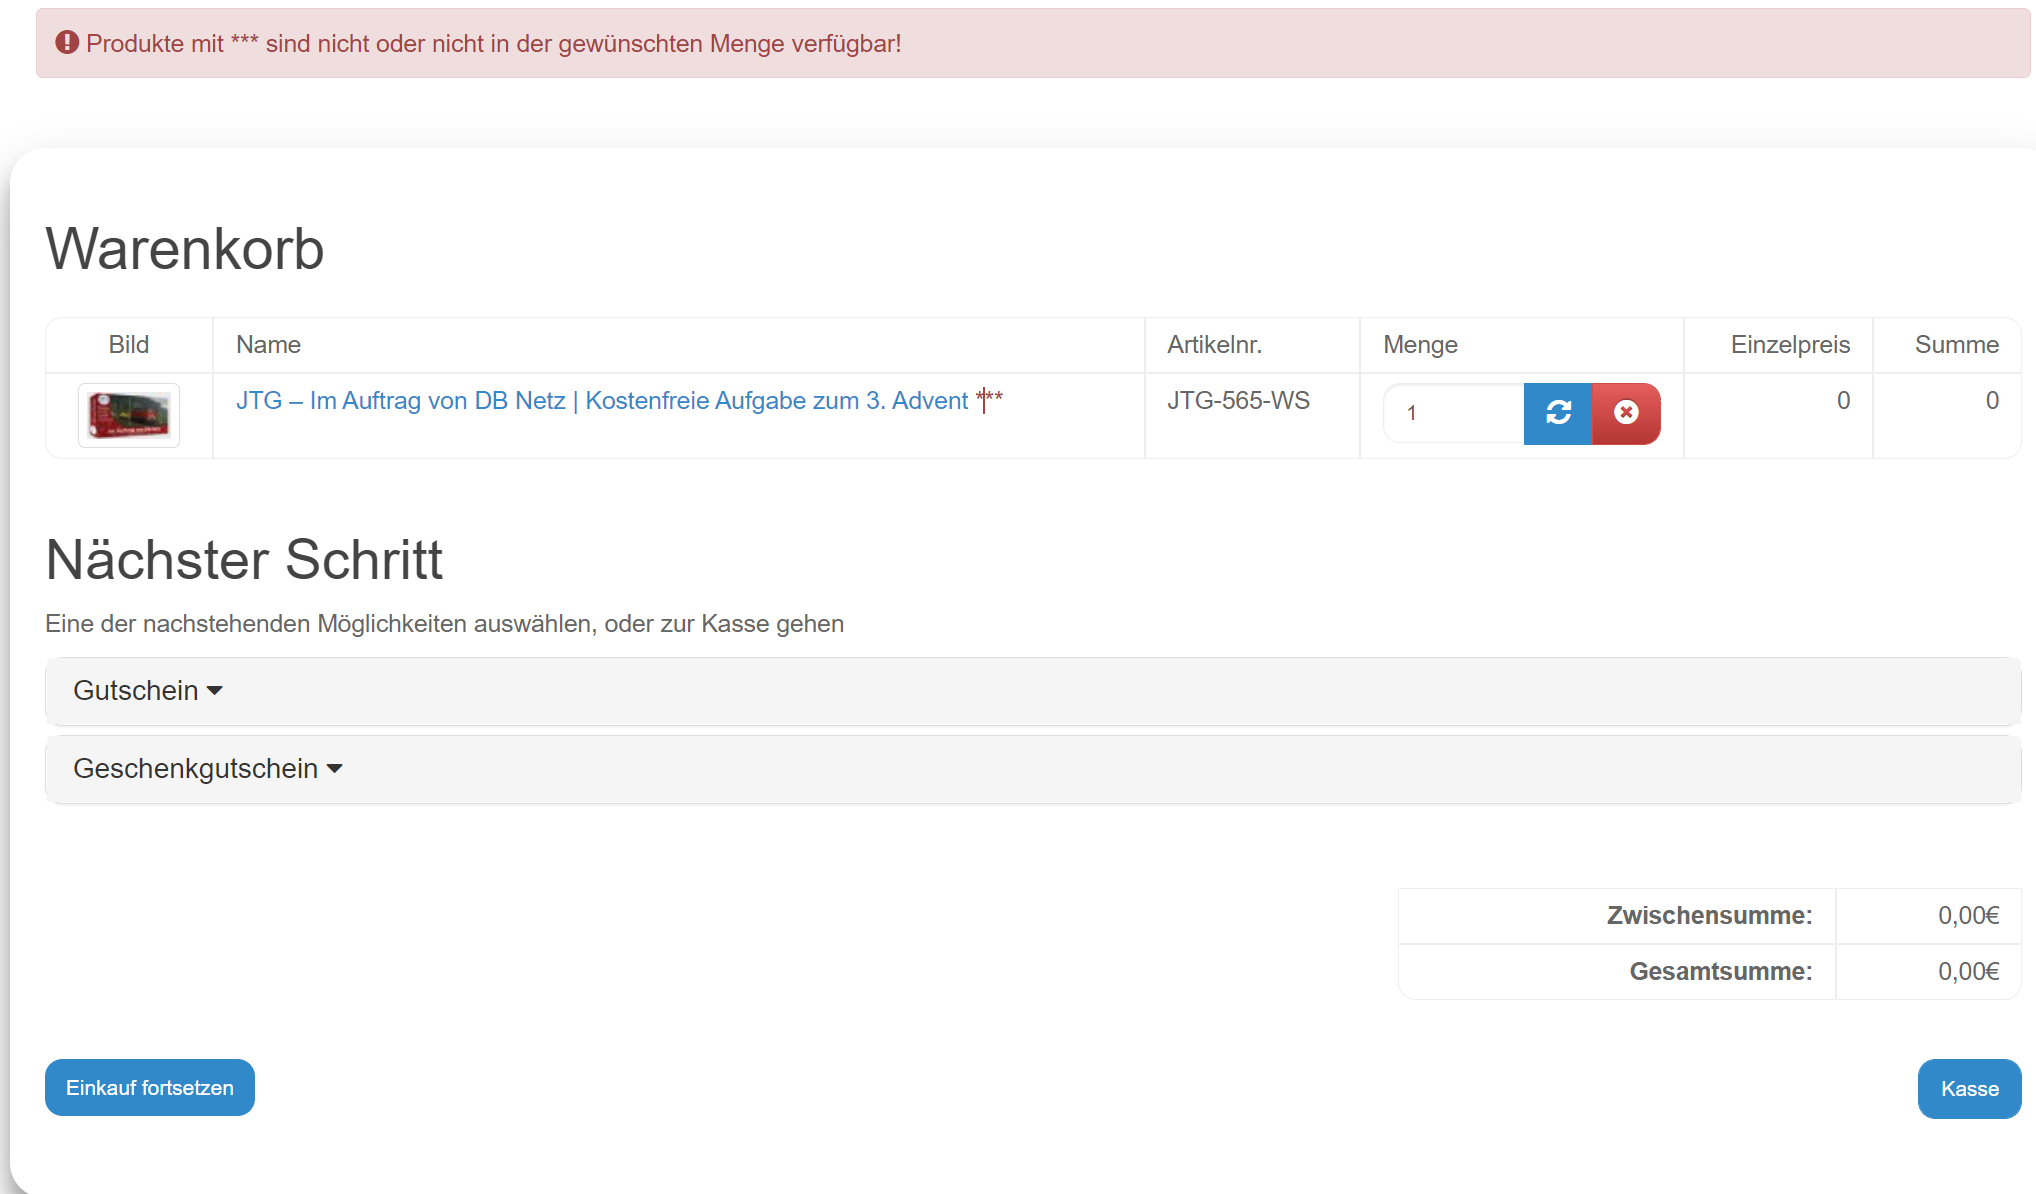Click the red availability warning message text
The width and height of the screenshot is (2036, 1194).
493,44
